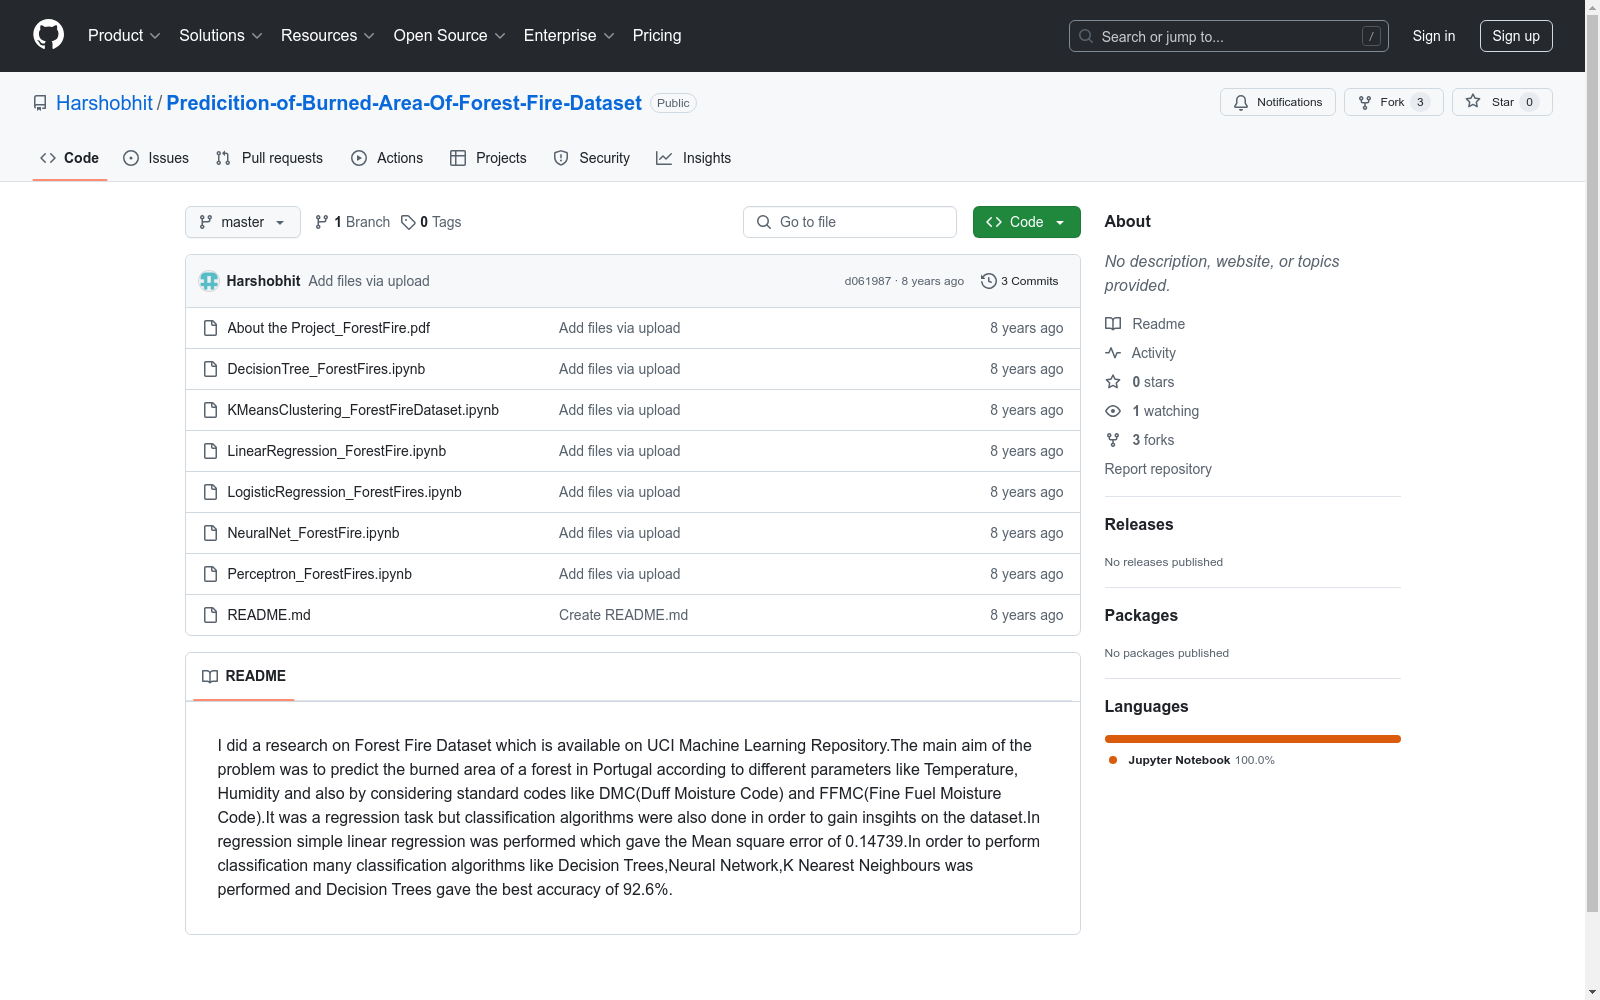This screenshot has width=1600, height=1000.
Task: Click Report repository link
Action: point(1158,469)
